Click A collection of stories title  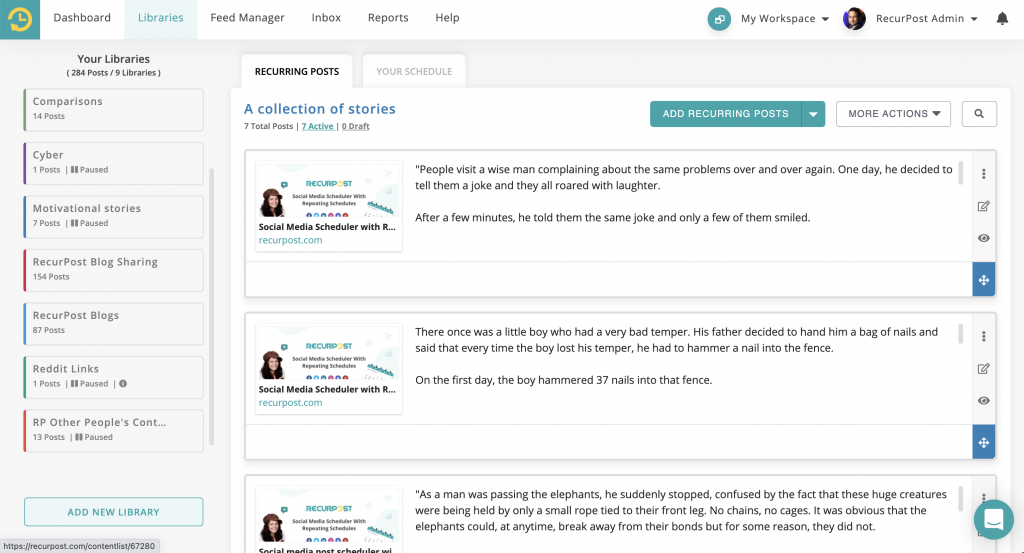[x=320, y=109]
